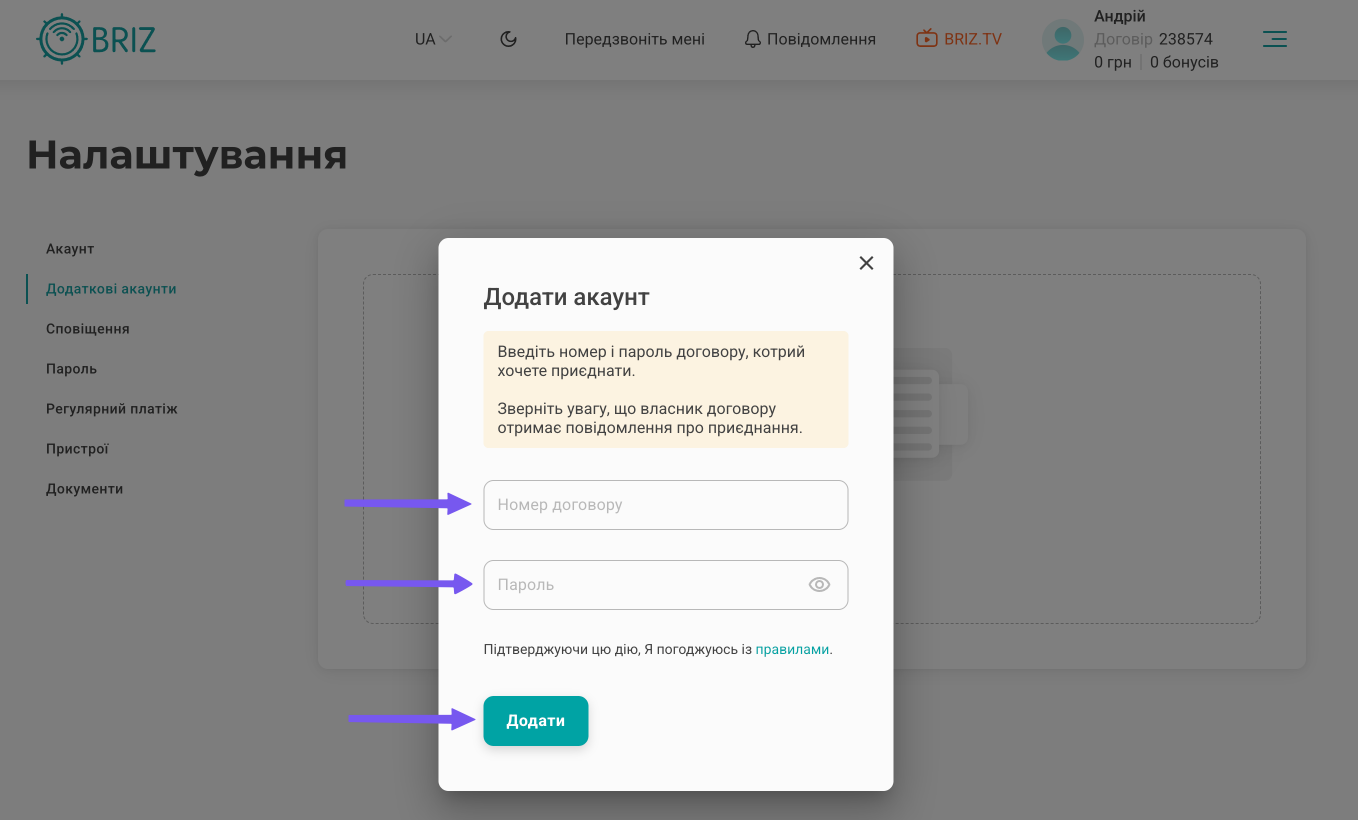The image size is (1358, 820).
Task: Open the hamburger menu
Action: [1274, 39]
